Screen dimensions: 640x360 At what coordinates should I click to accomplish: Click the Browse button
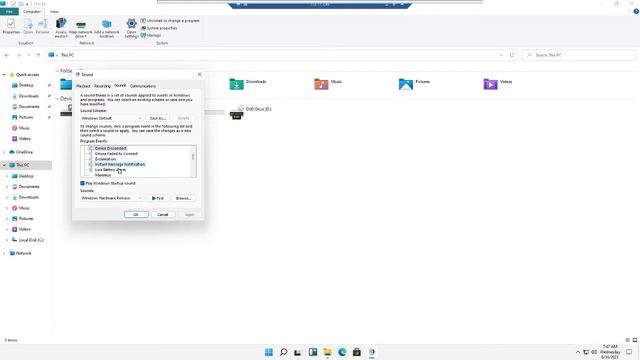(x=183, y=198)
